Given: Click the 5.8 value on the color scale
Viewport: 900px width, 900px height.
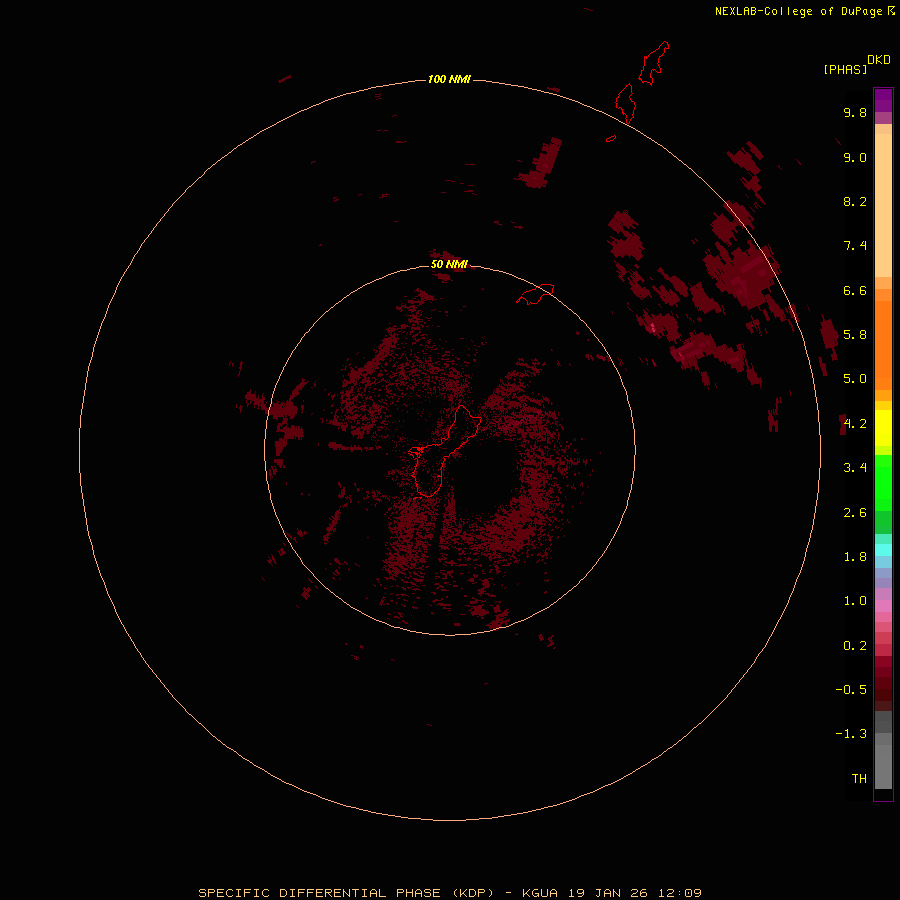Looking at the screenshot, I should (x=855, y=334).
